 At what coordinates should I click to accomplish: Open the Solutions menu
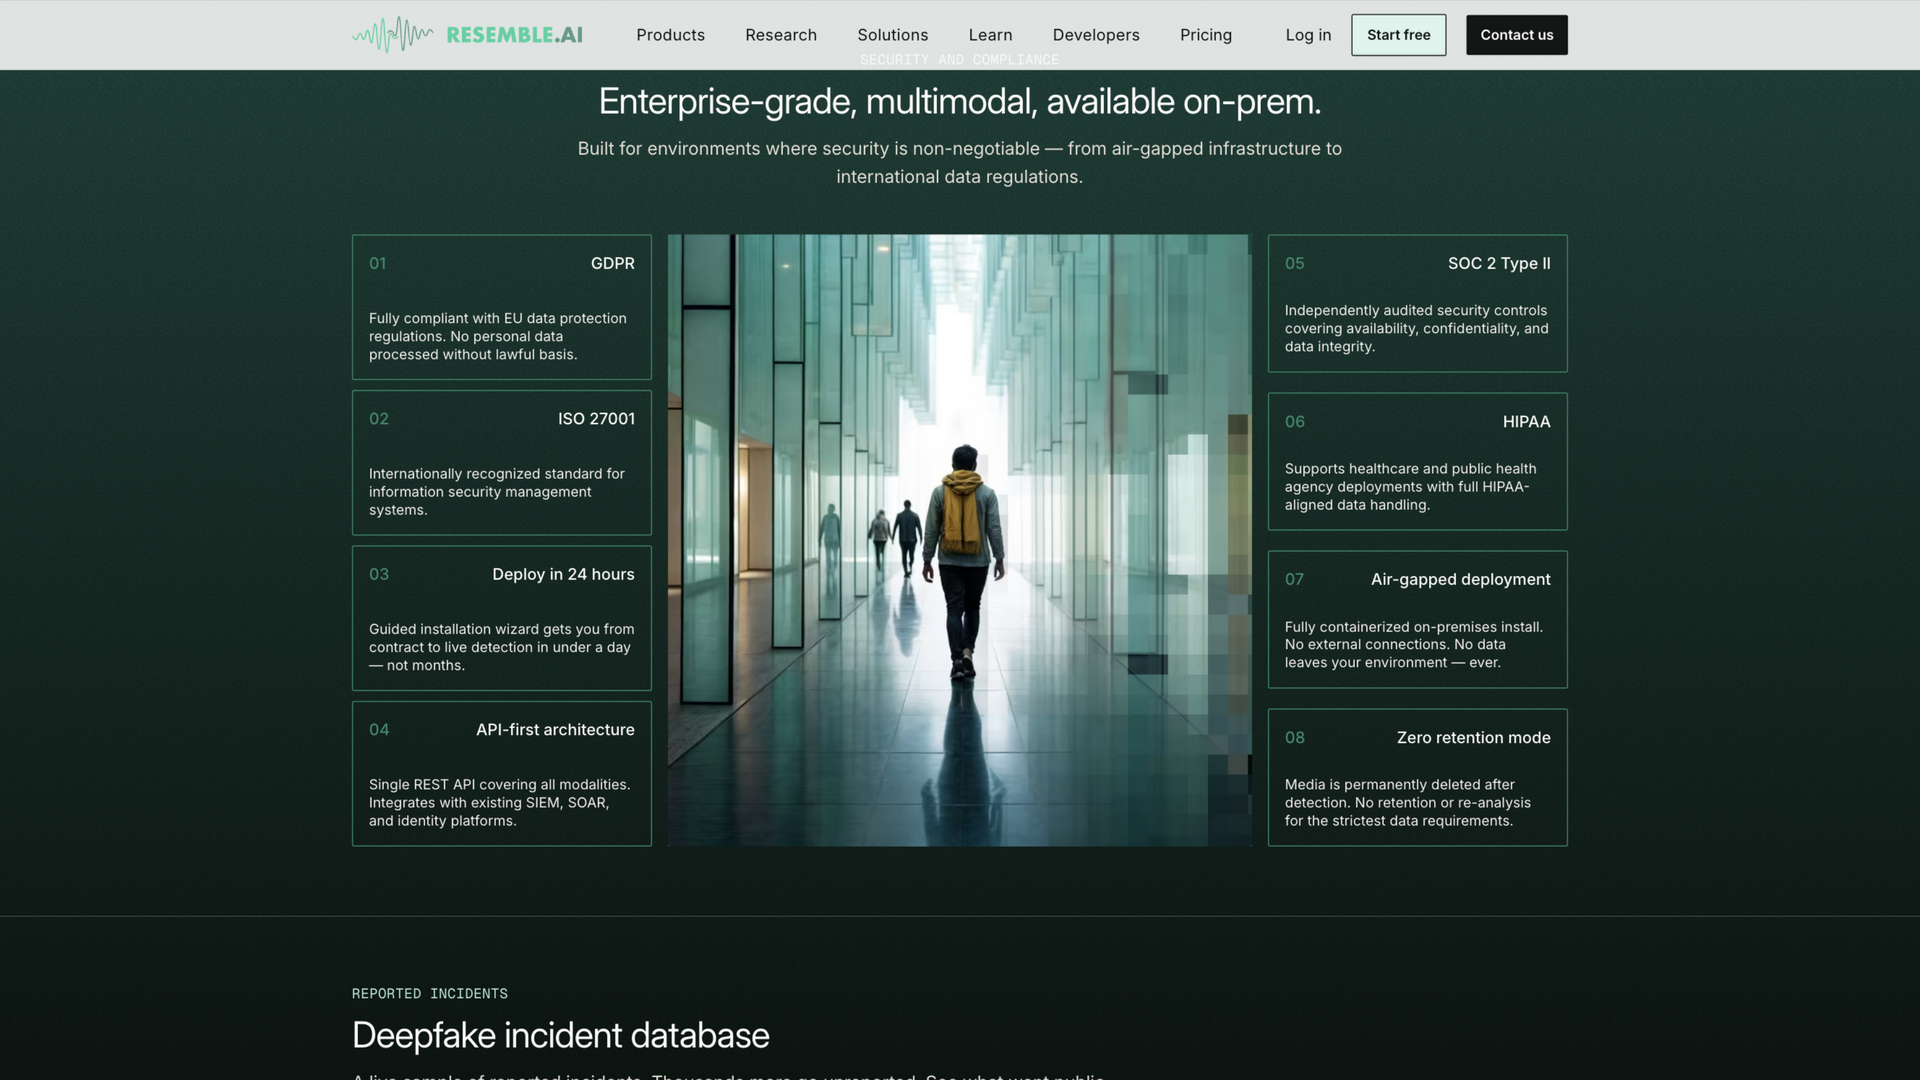[892, 35]
